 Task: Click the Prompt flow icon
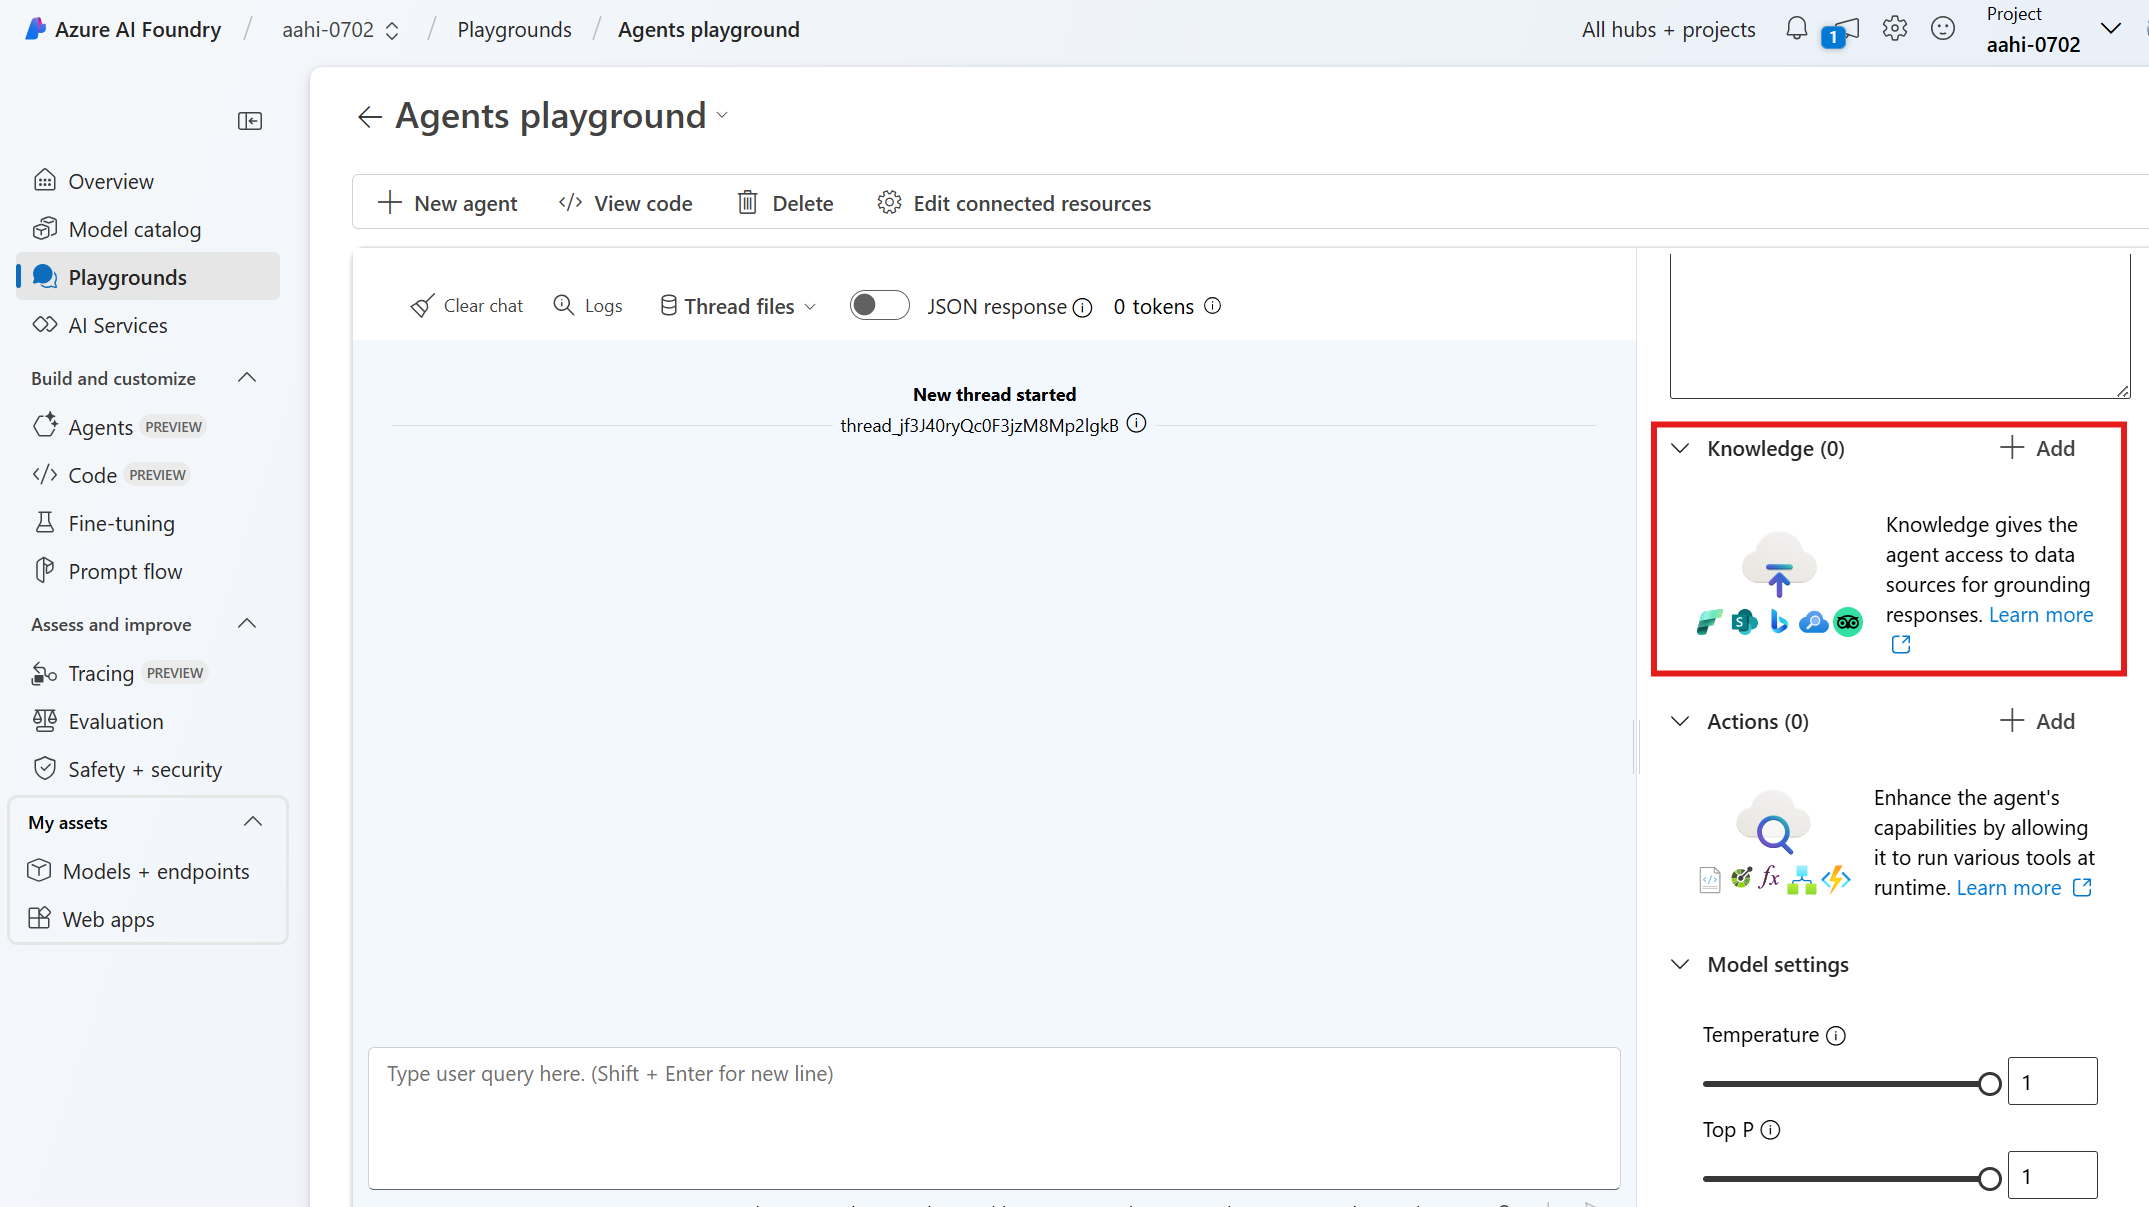click(x=45, y=571)
